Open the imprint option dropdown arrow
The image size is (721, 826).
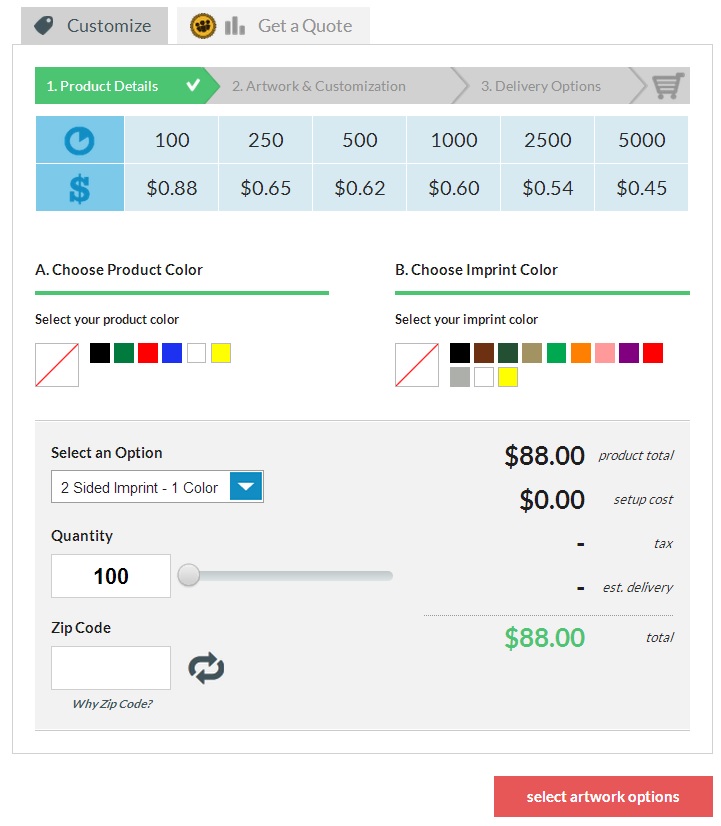[247, 487]
